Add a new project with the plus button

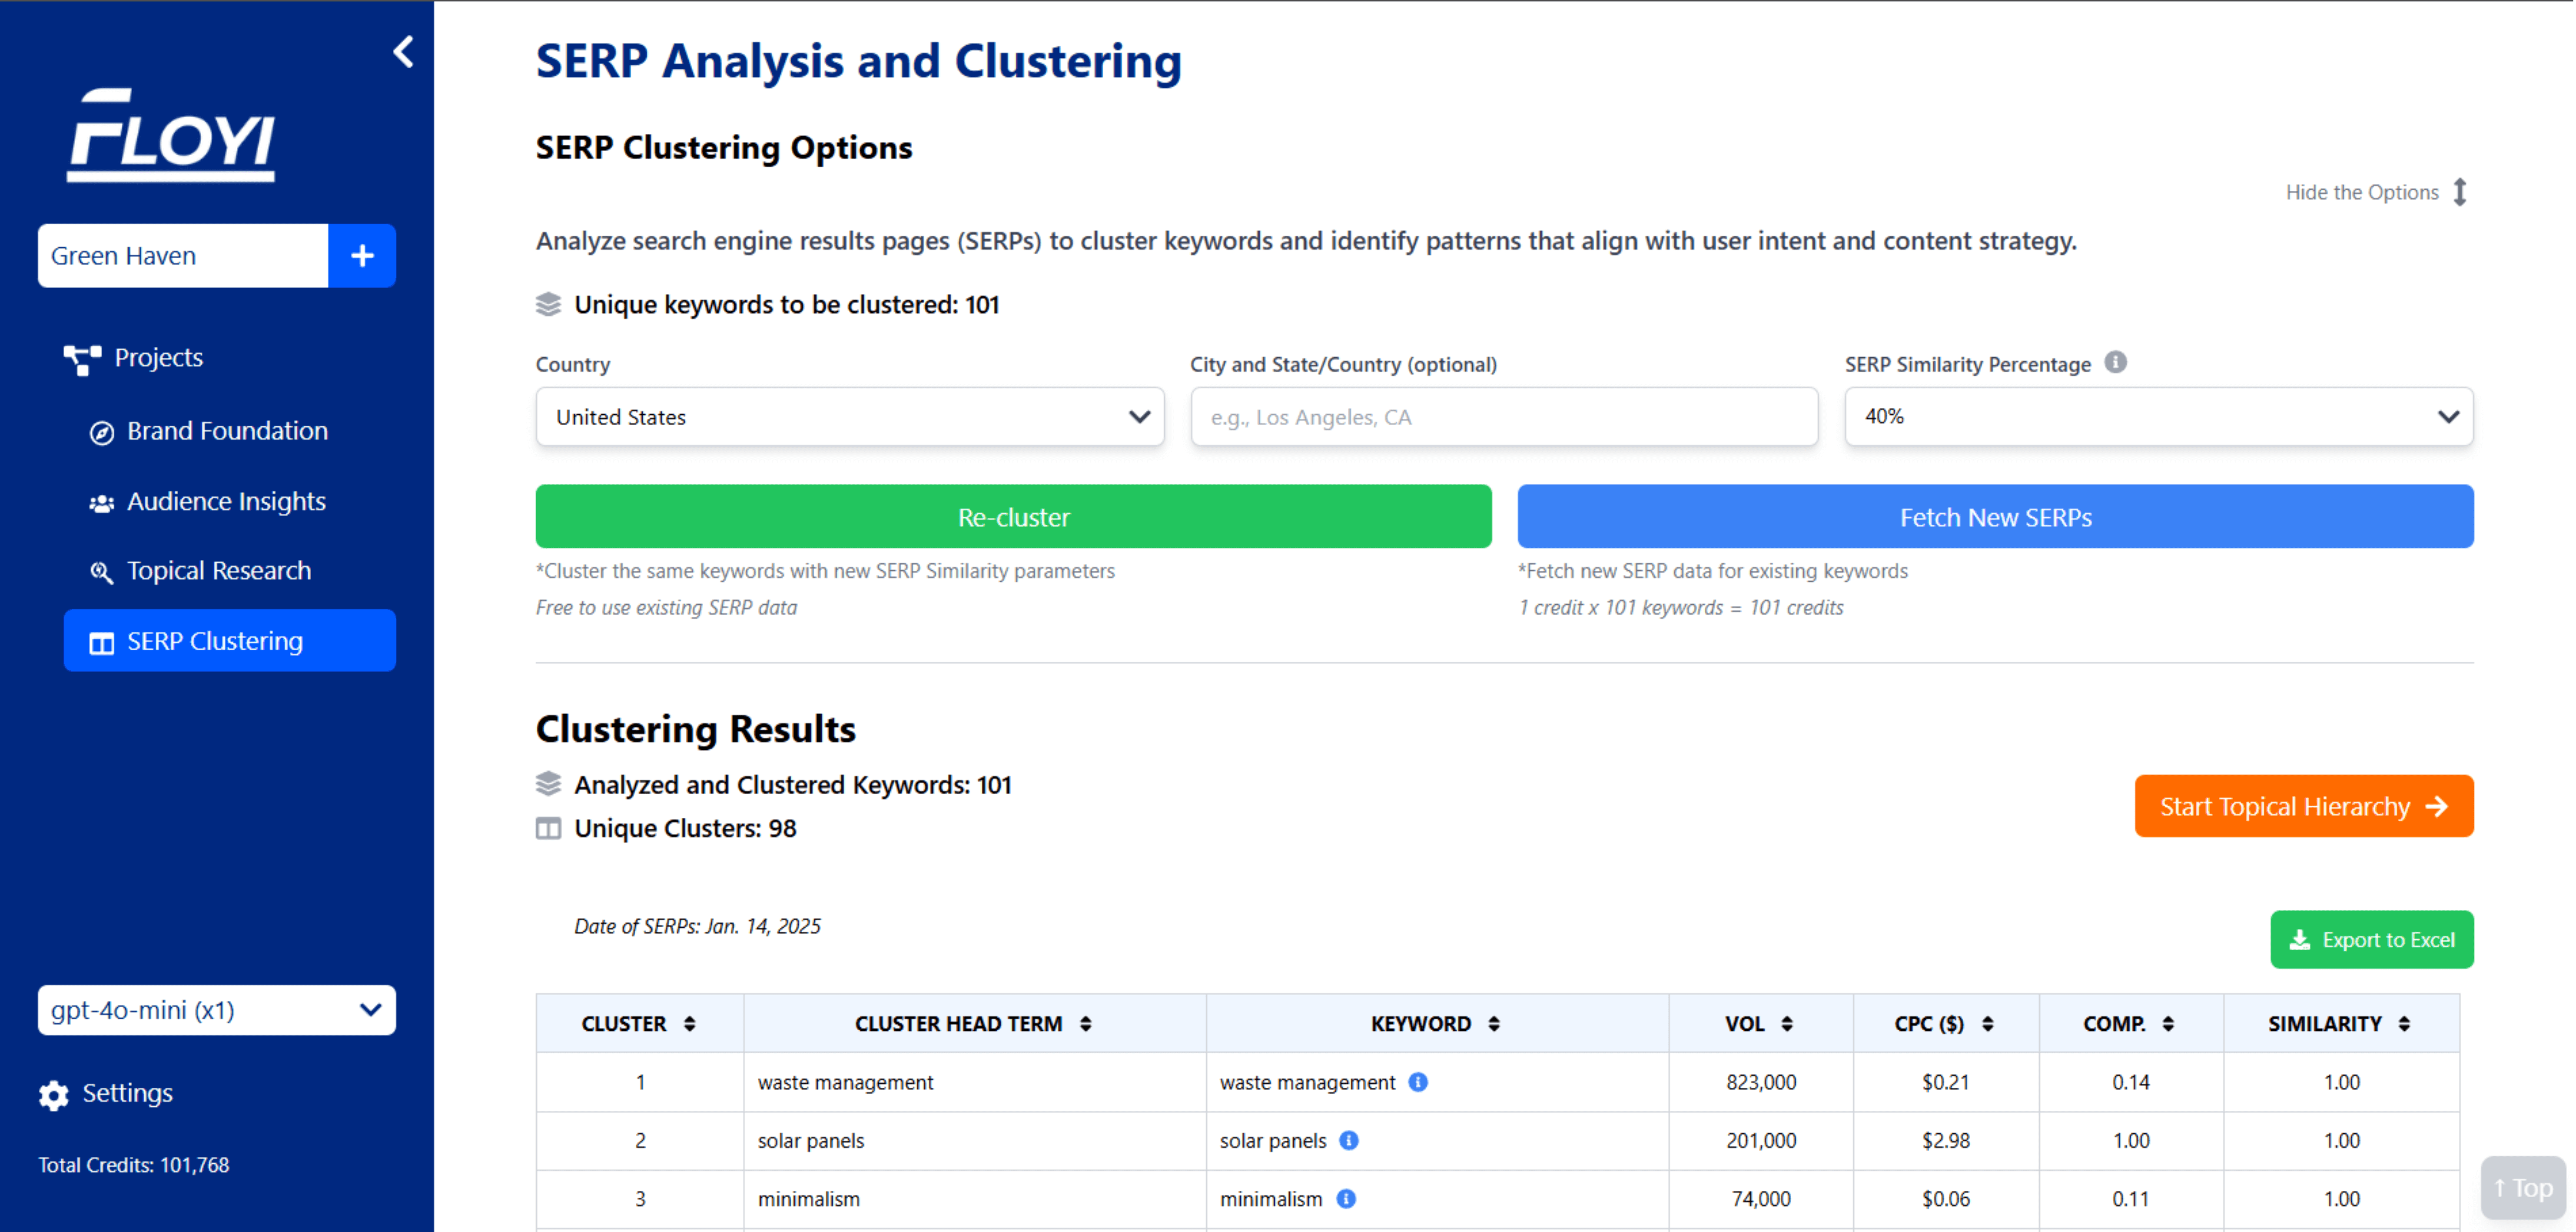[x=362, y=256]
